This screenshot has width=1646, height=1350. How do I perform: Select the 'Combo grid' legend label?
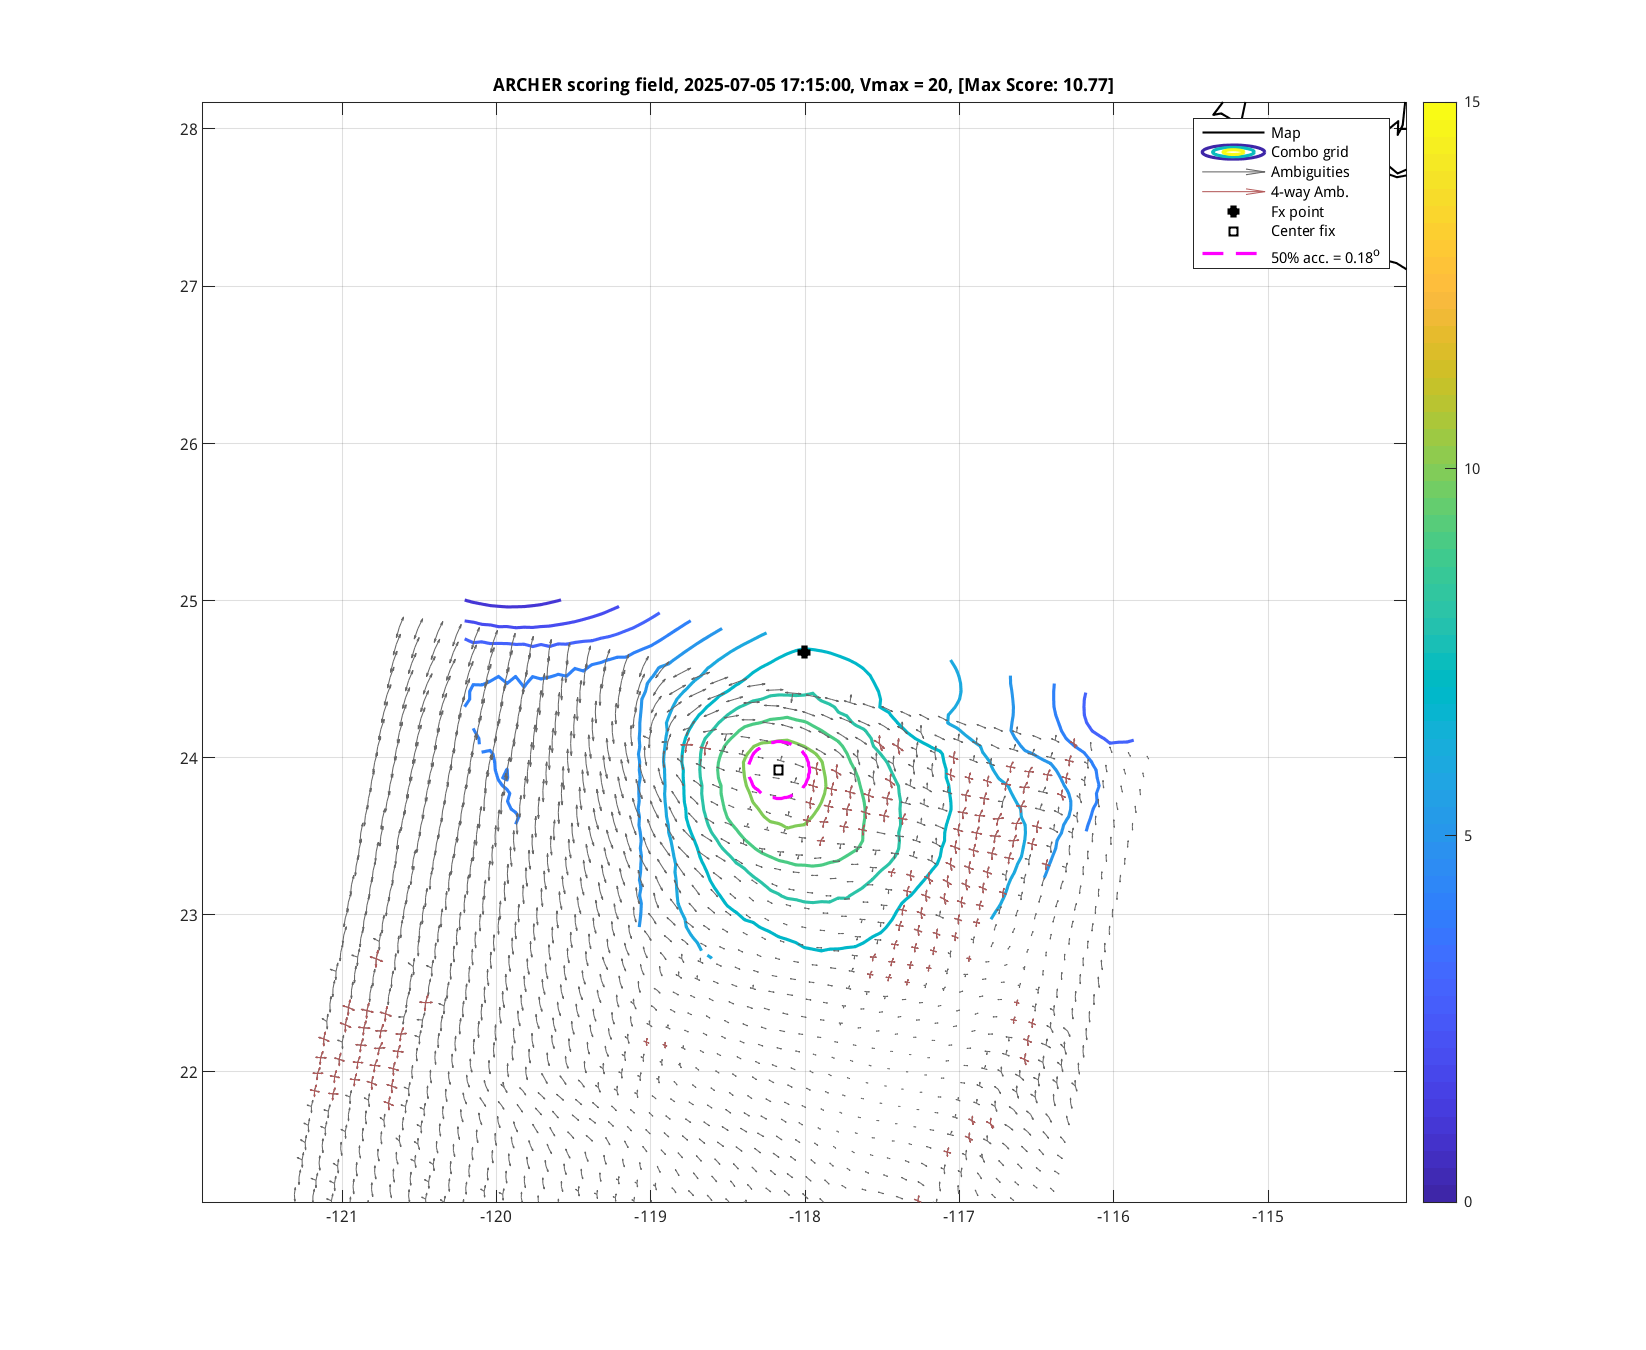coord(1309,152)
